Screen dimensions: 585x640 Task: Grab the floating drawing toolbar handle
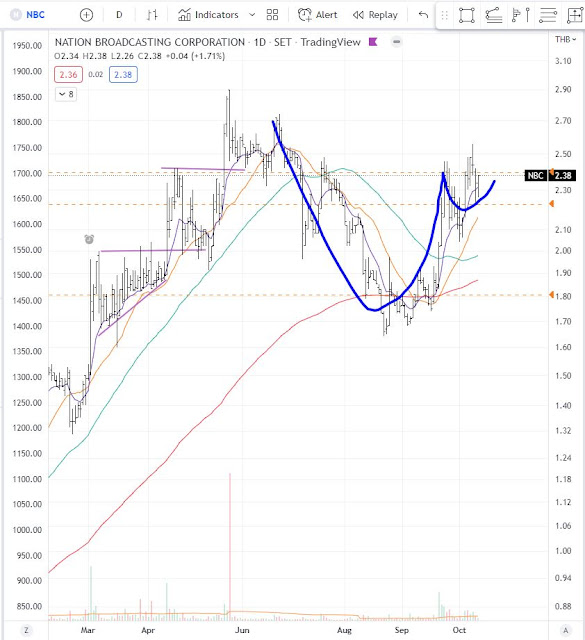[x=445, y=16]
